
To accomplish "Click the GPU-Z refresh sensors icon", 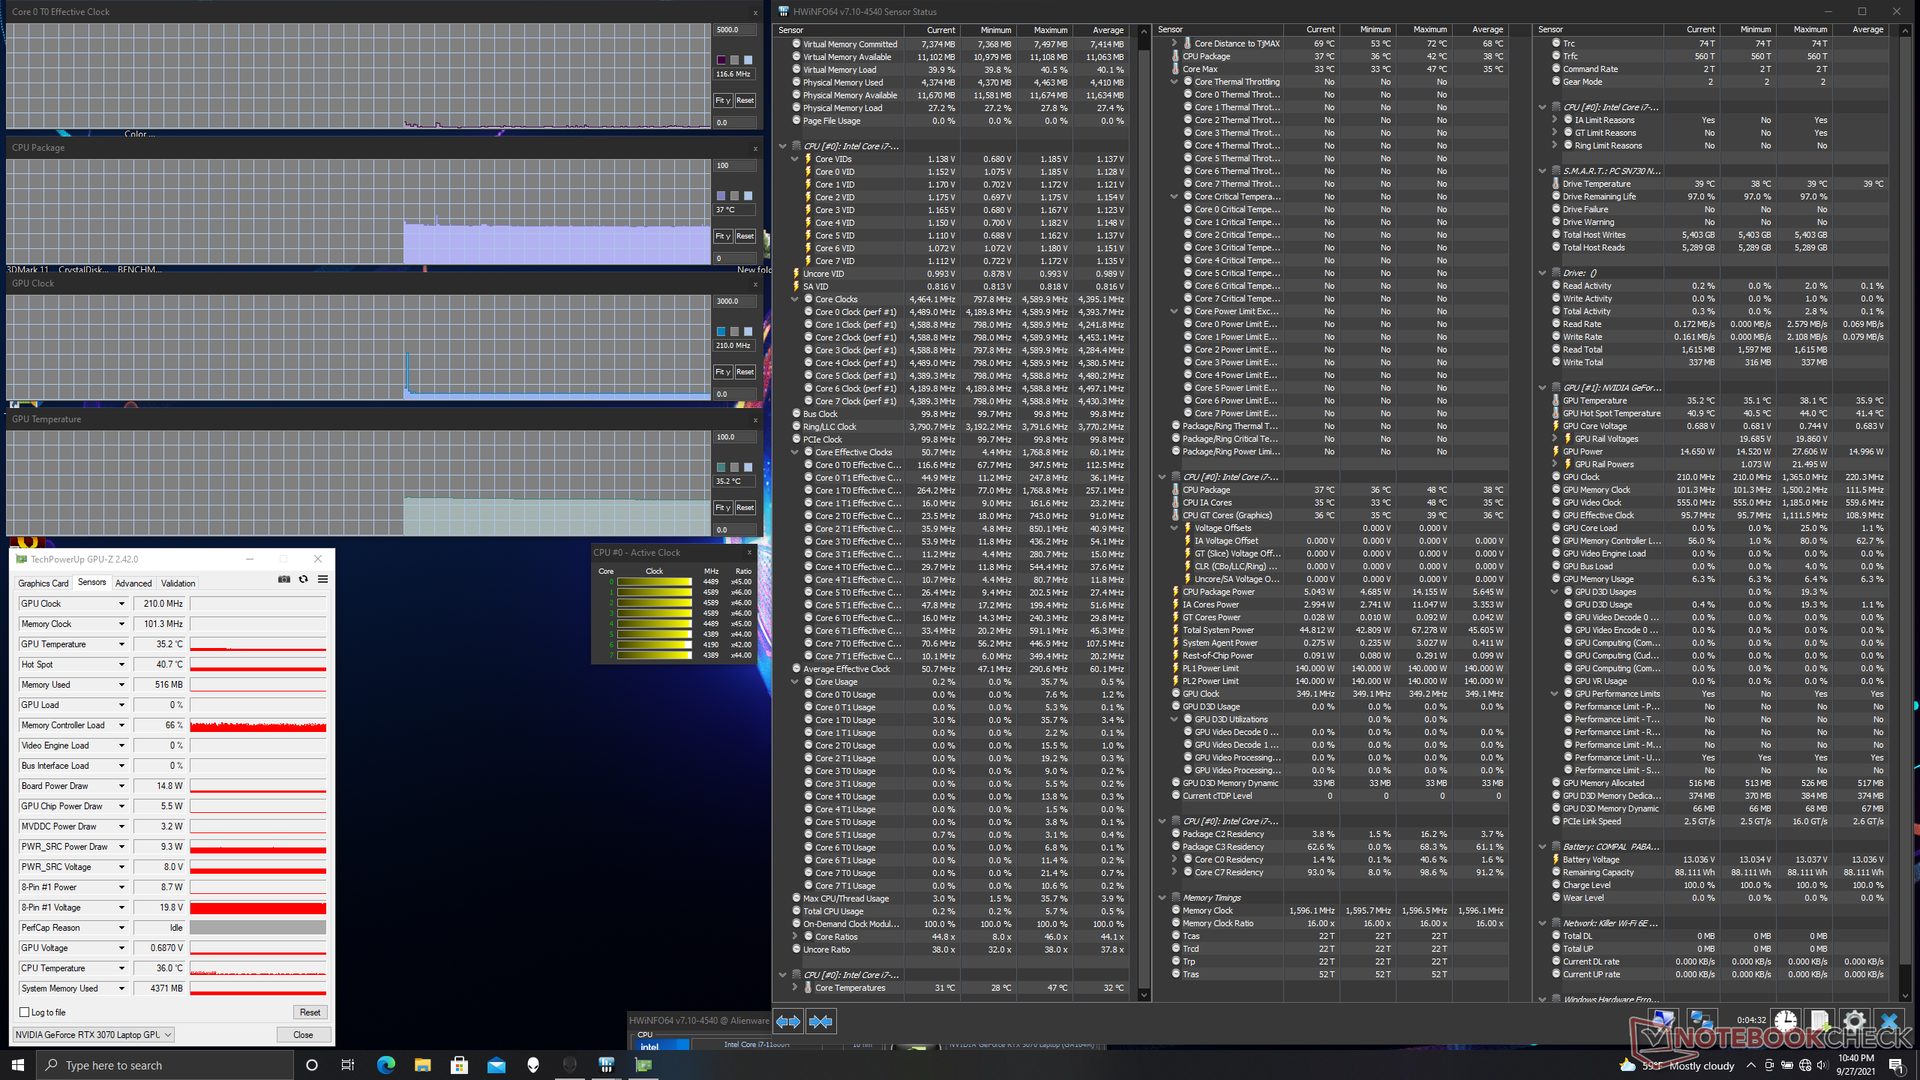I will (303, 579).
